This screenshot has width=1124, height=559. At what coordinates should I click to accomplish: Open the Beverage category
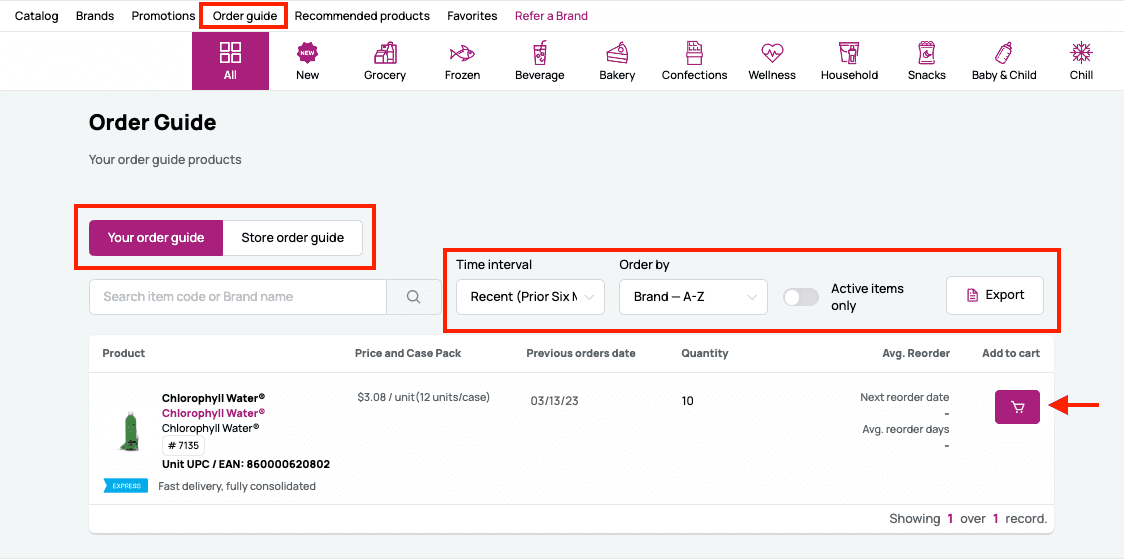pos(540,61)
